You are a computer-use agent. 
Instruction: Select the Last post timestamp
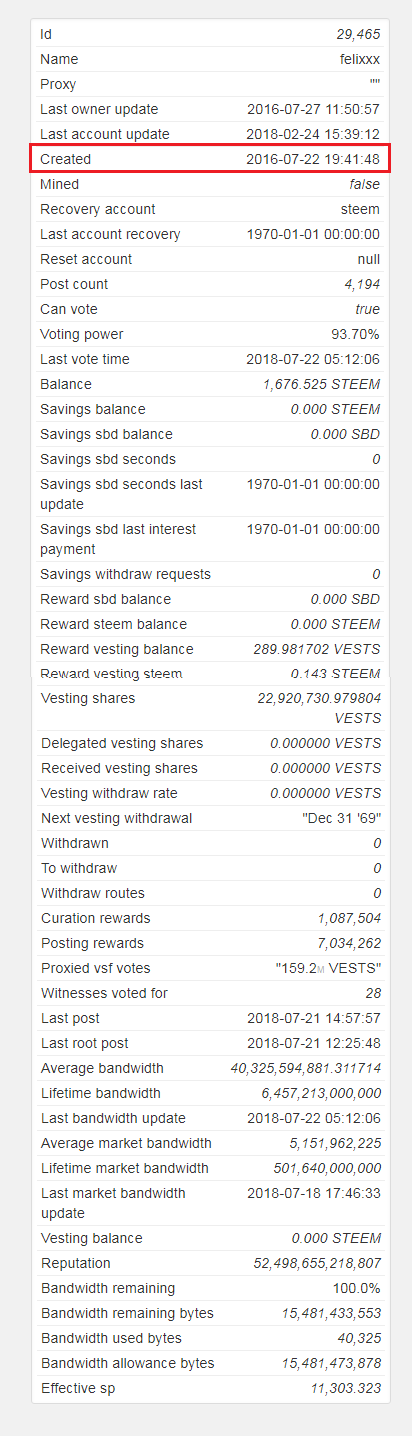313,1018
